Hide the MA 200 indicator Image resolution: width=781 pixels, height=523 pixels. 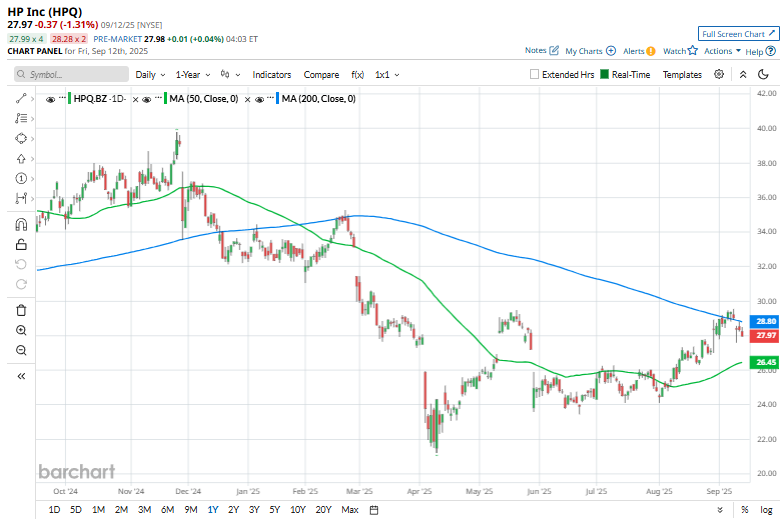259,100
